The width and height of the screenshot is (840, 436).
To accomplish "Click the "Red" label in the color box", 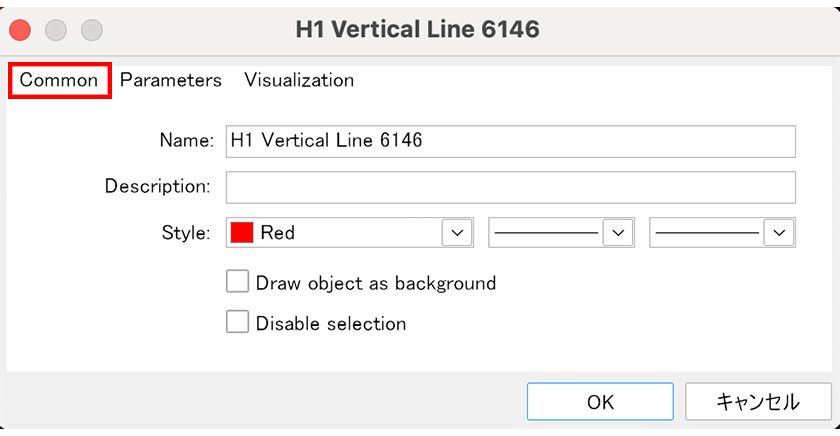I will (x=278, y=233).
